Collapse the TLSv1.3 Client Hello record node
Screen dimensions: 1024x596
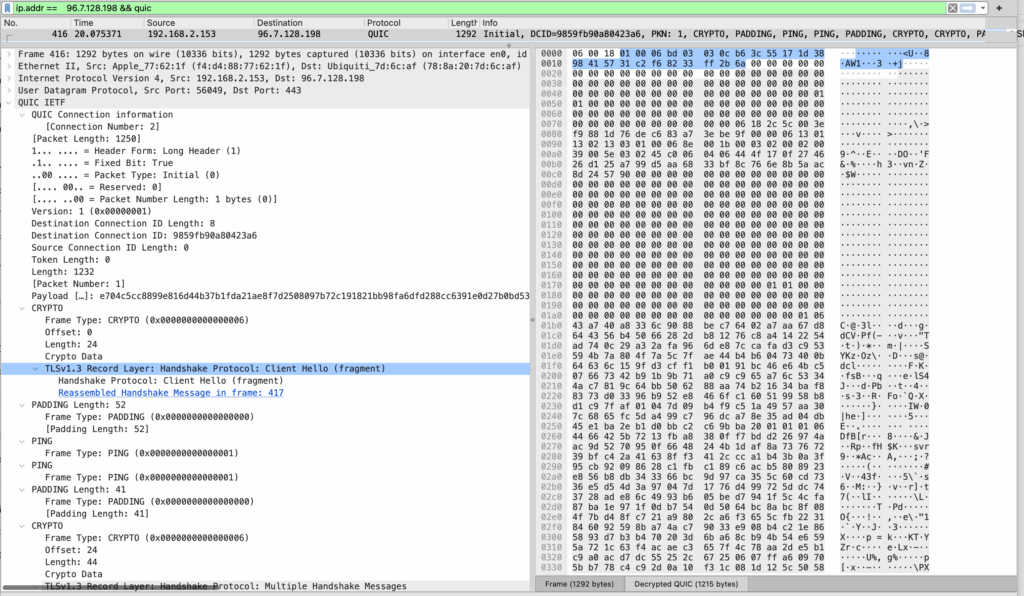coord(35,369)
